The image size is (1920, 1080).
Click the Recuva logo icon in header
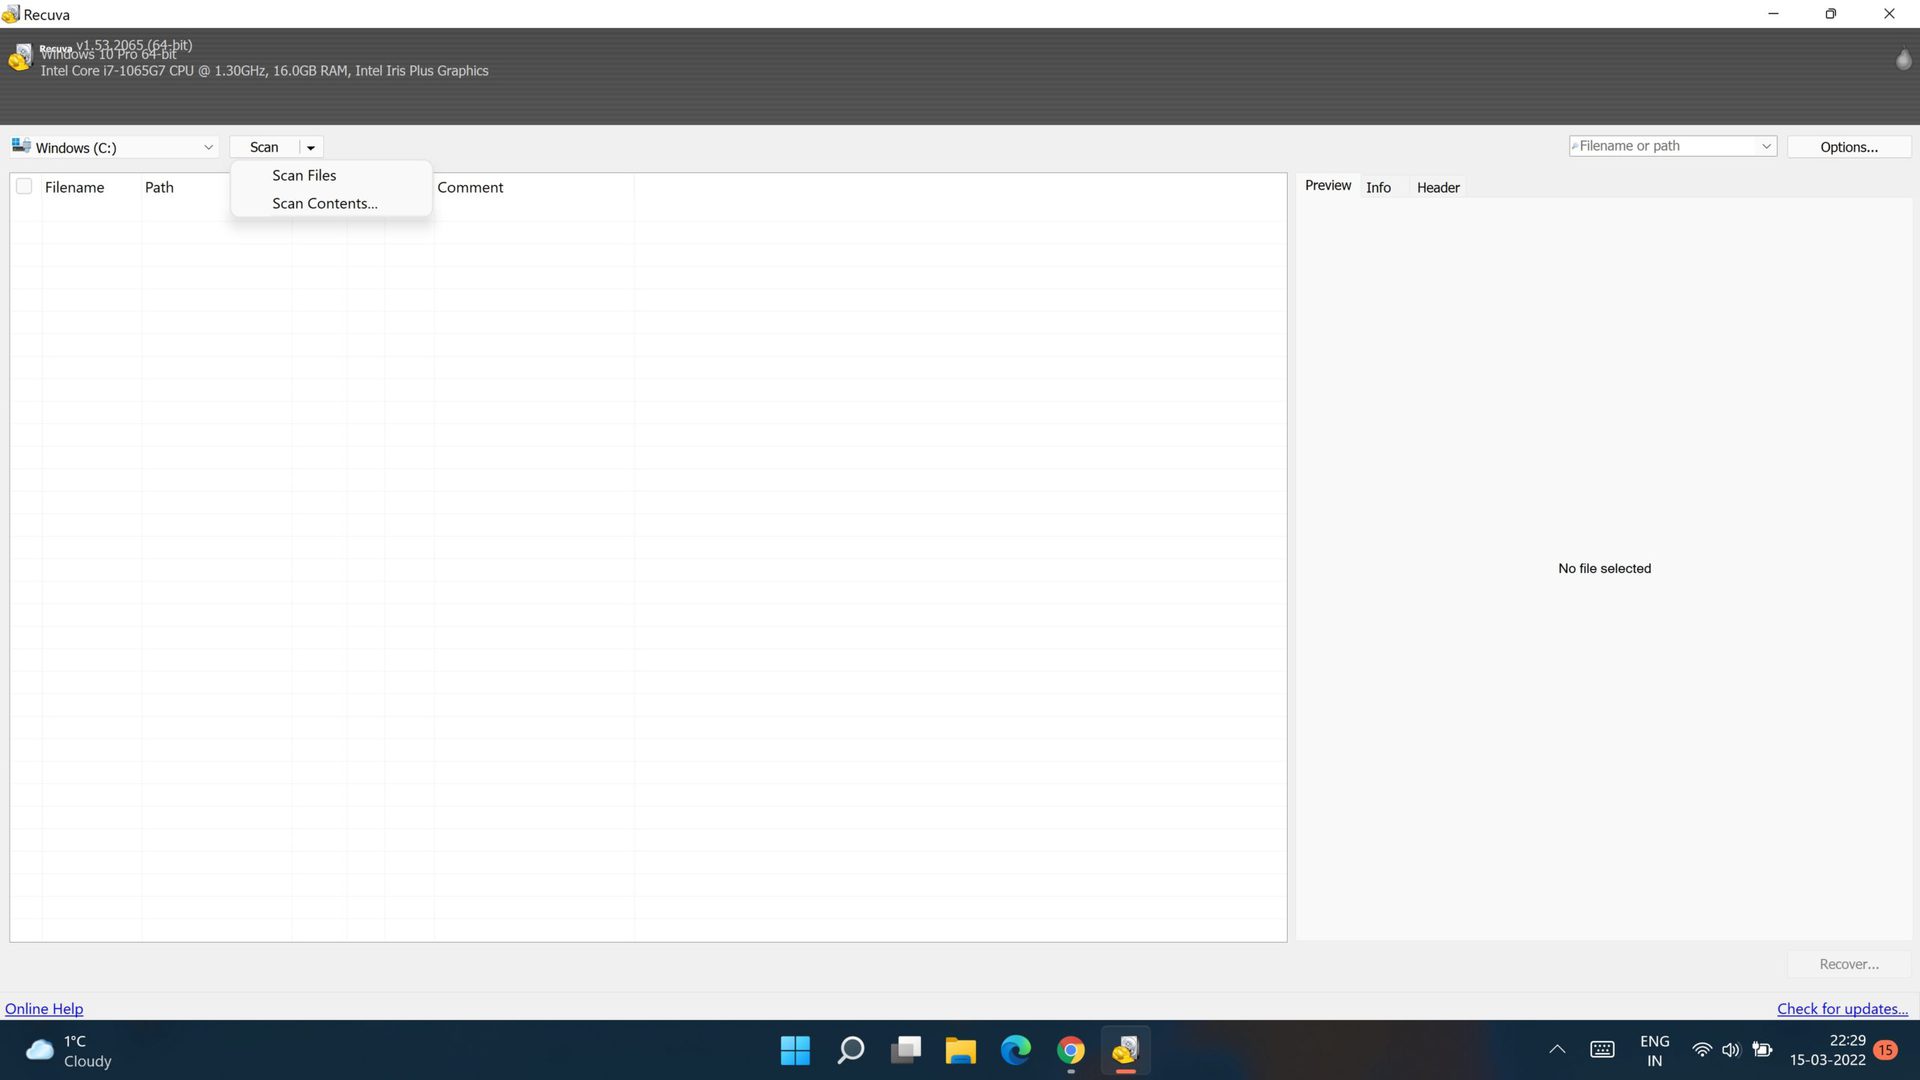coord(20,57)
